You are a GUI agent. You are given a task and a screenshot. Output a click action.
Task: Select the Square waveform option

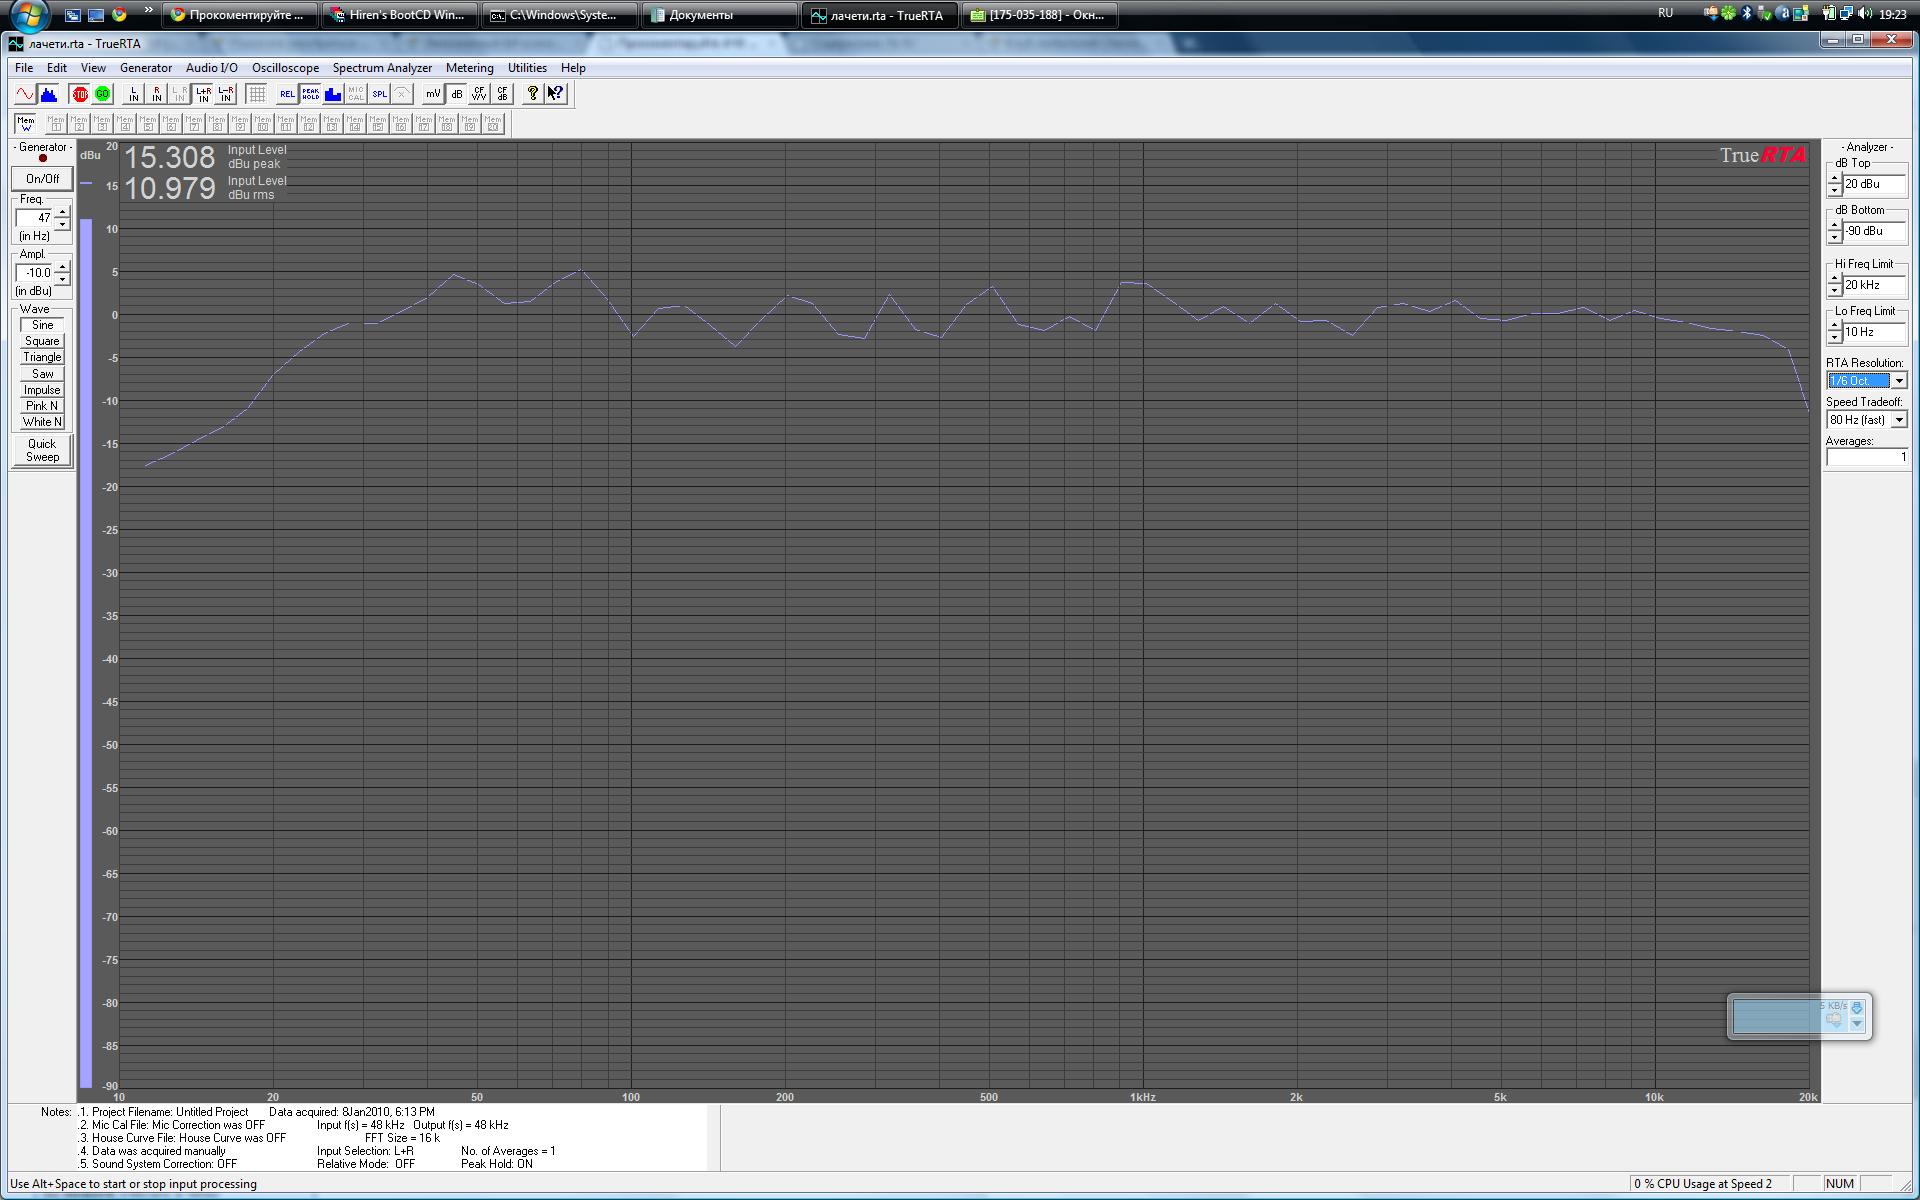point(42,341)
